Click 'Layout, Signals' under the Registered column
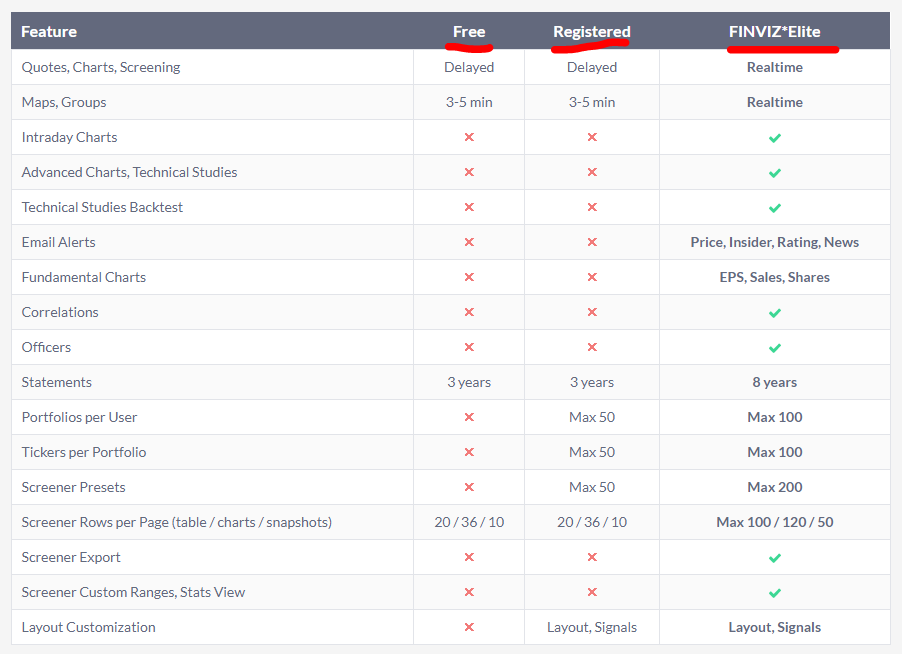 pyautogui.click(x=592, y=627)
